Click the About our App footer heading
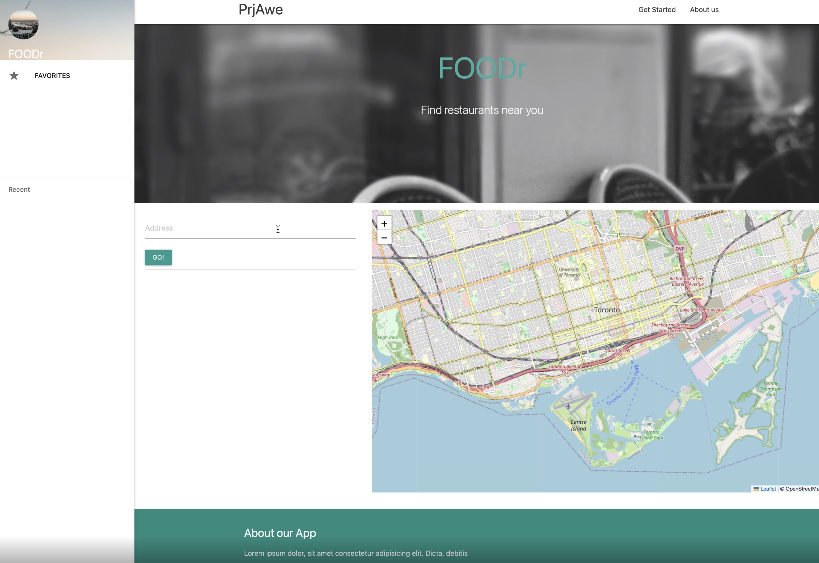This screenshot has height=563, width=819. pos(280,533)
